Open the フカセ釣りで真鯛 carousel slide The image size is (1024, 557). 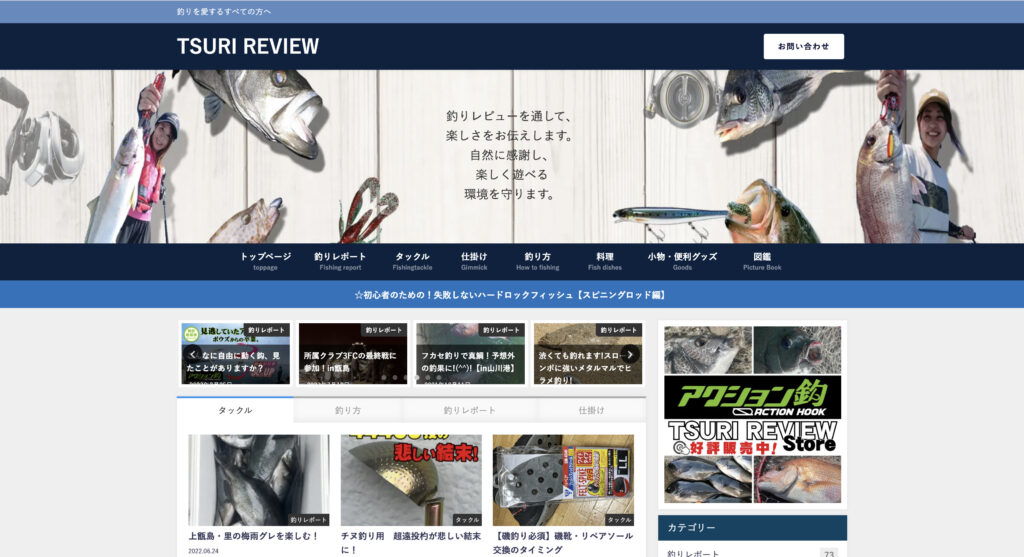469,353
